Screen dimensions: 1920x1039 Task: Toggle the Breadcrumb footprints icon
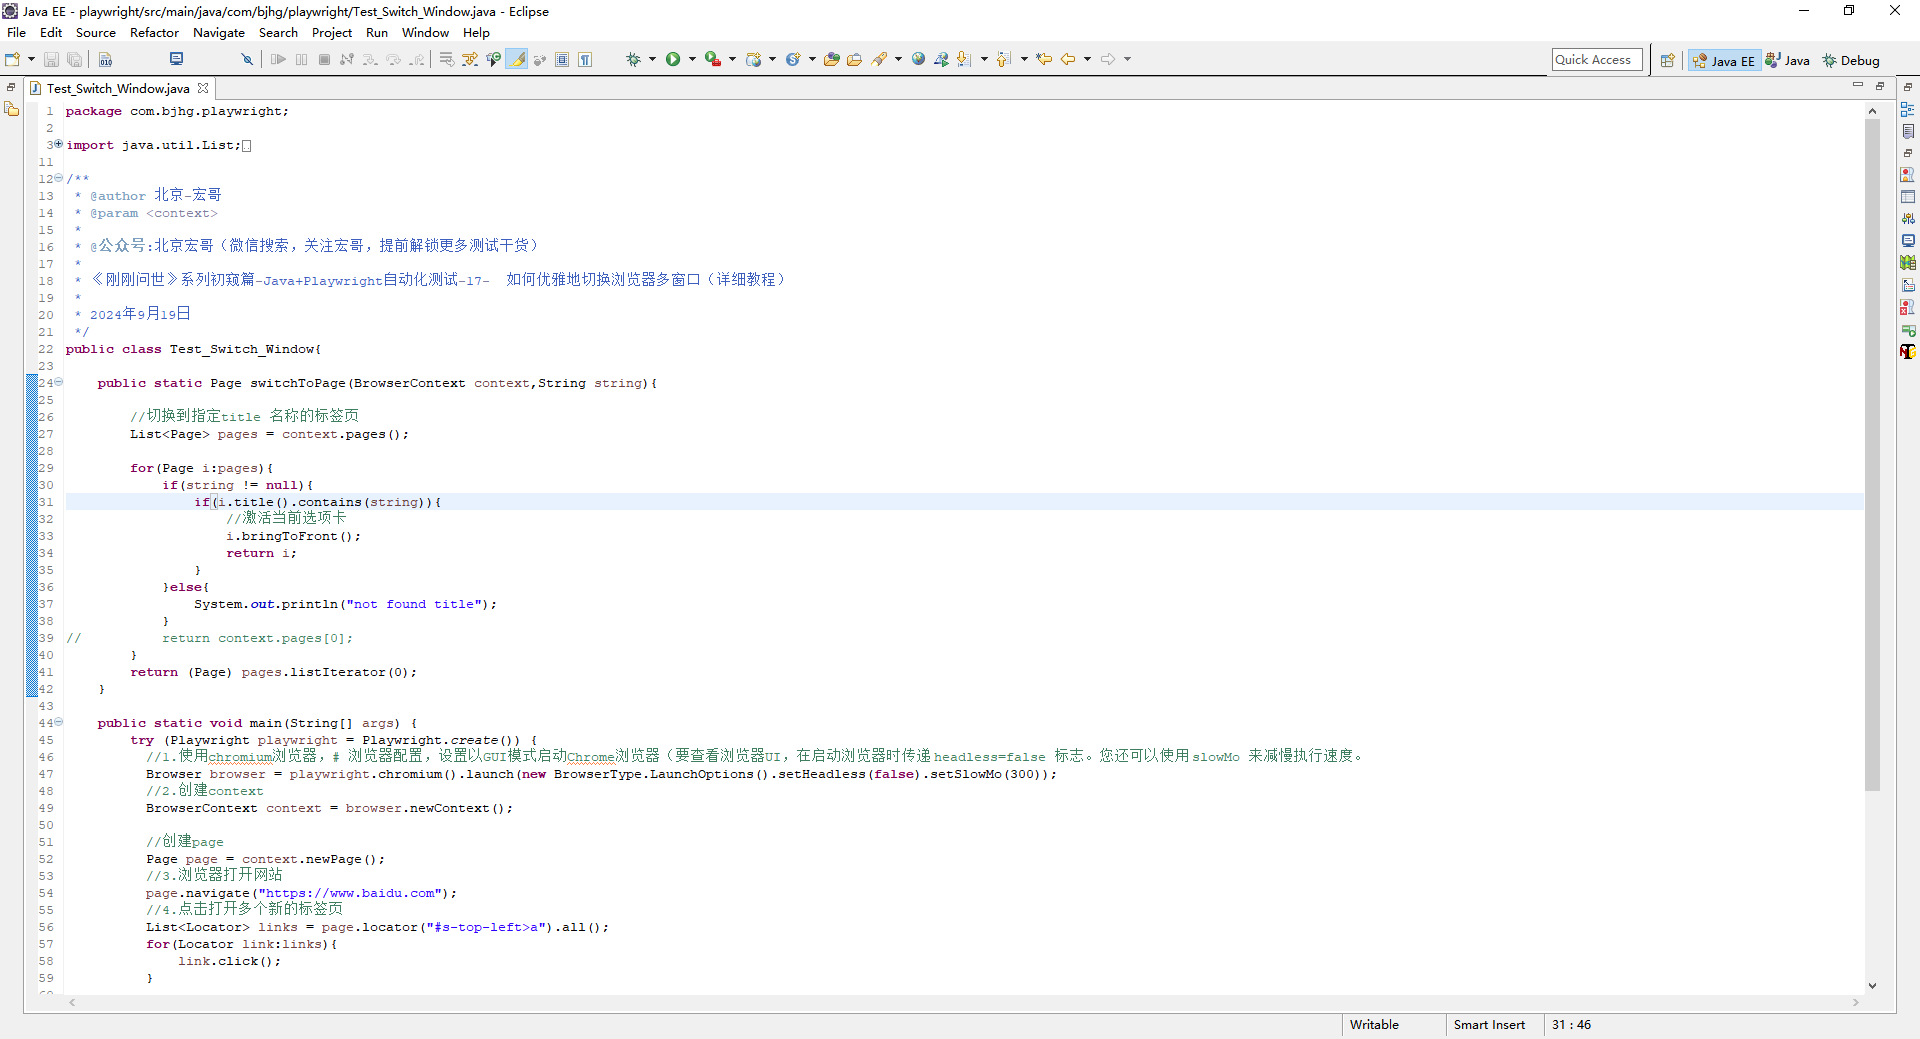coord(539,60)
